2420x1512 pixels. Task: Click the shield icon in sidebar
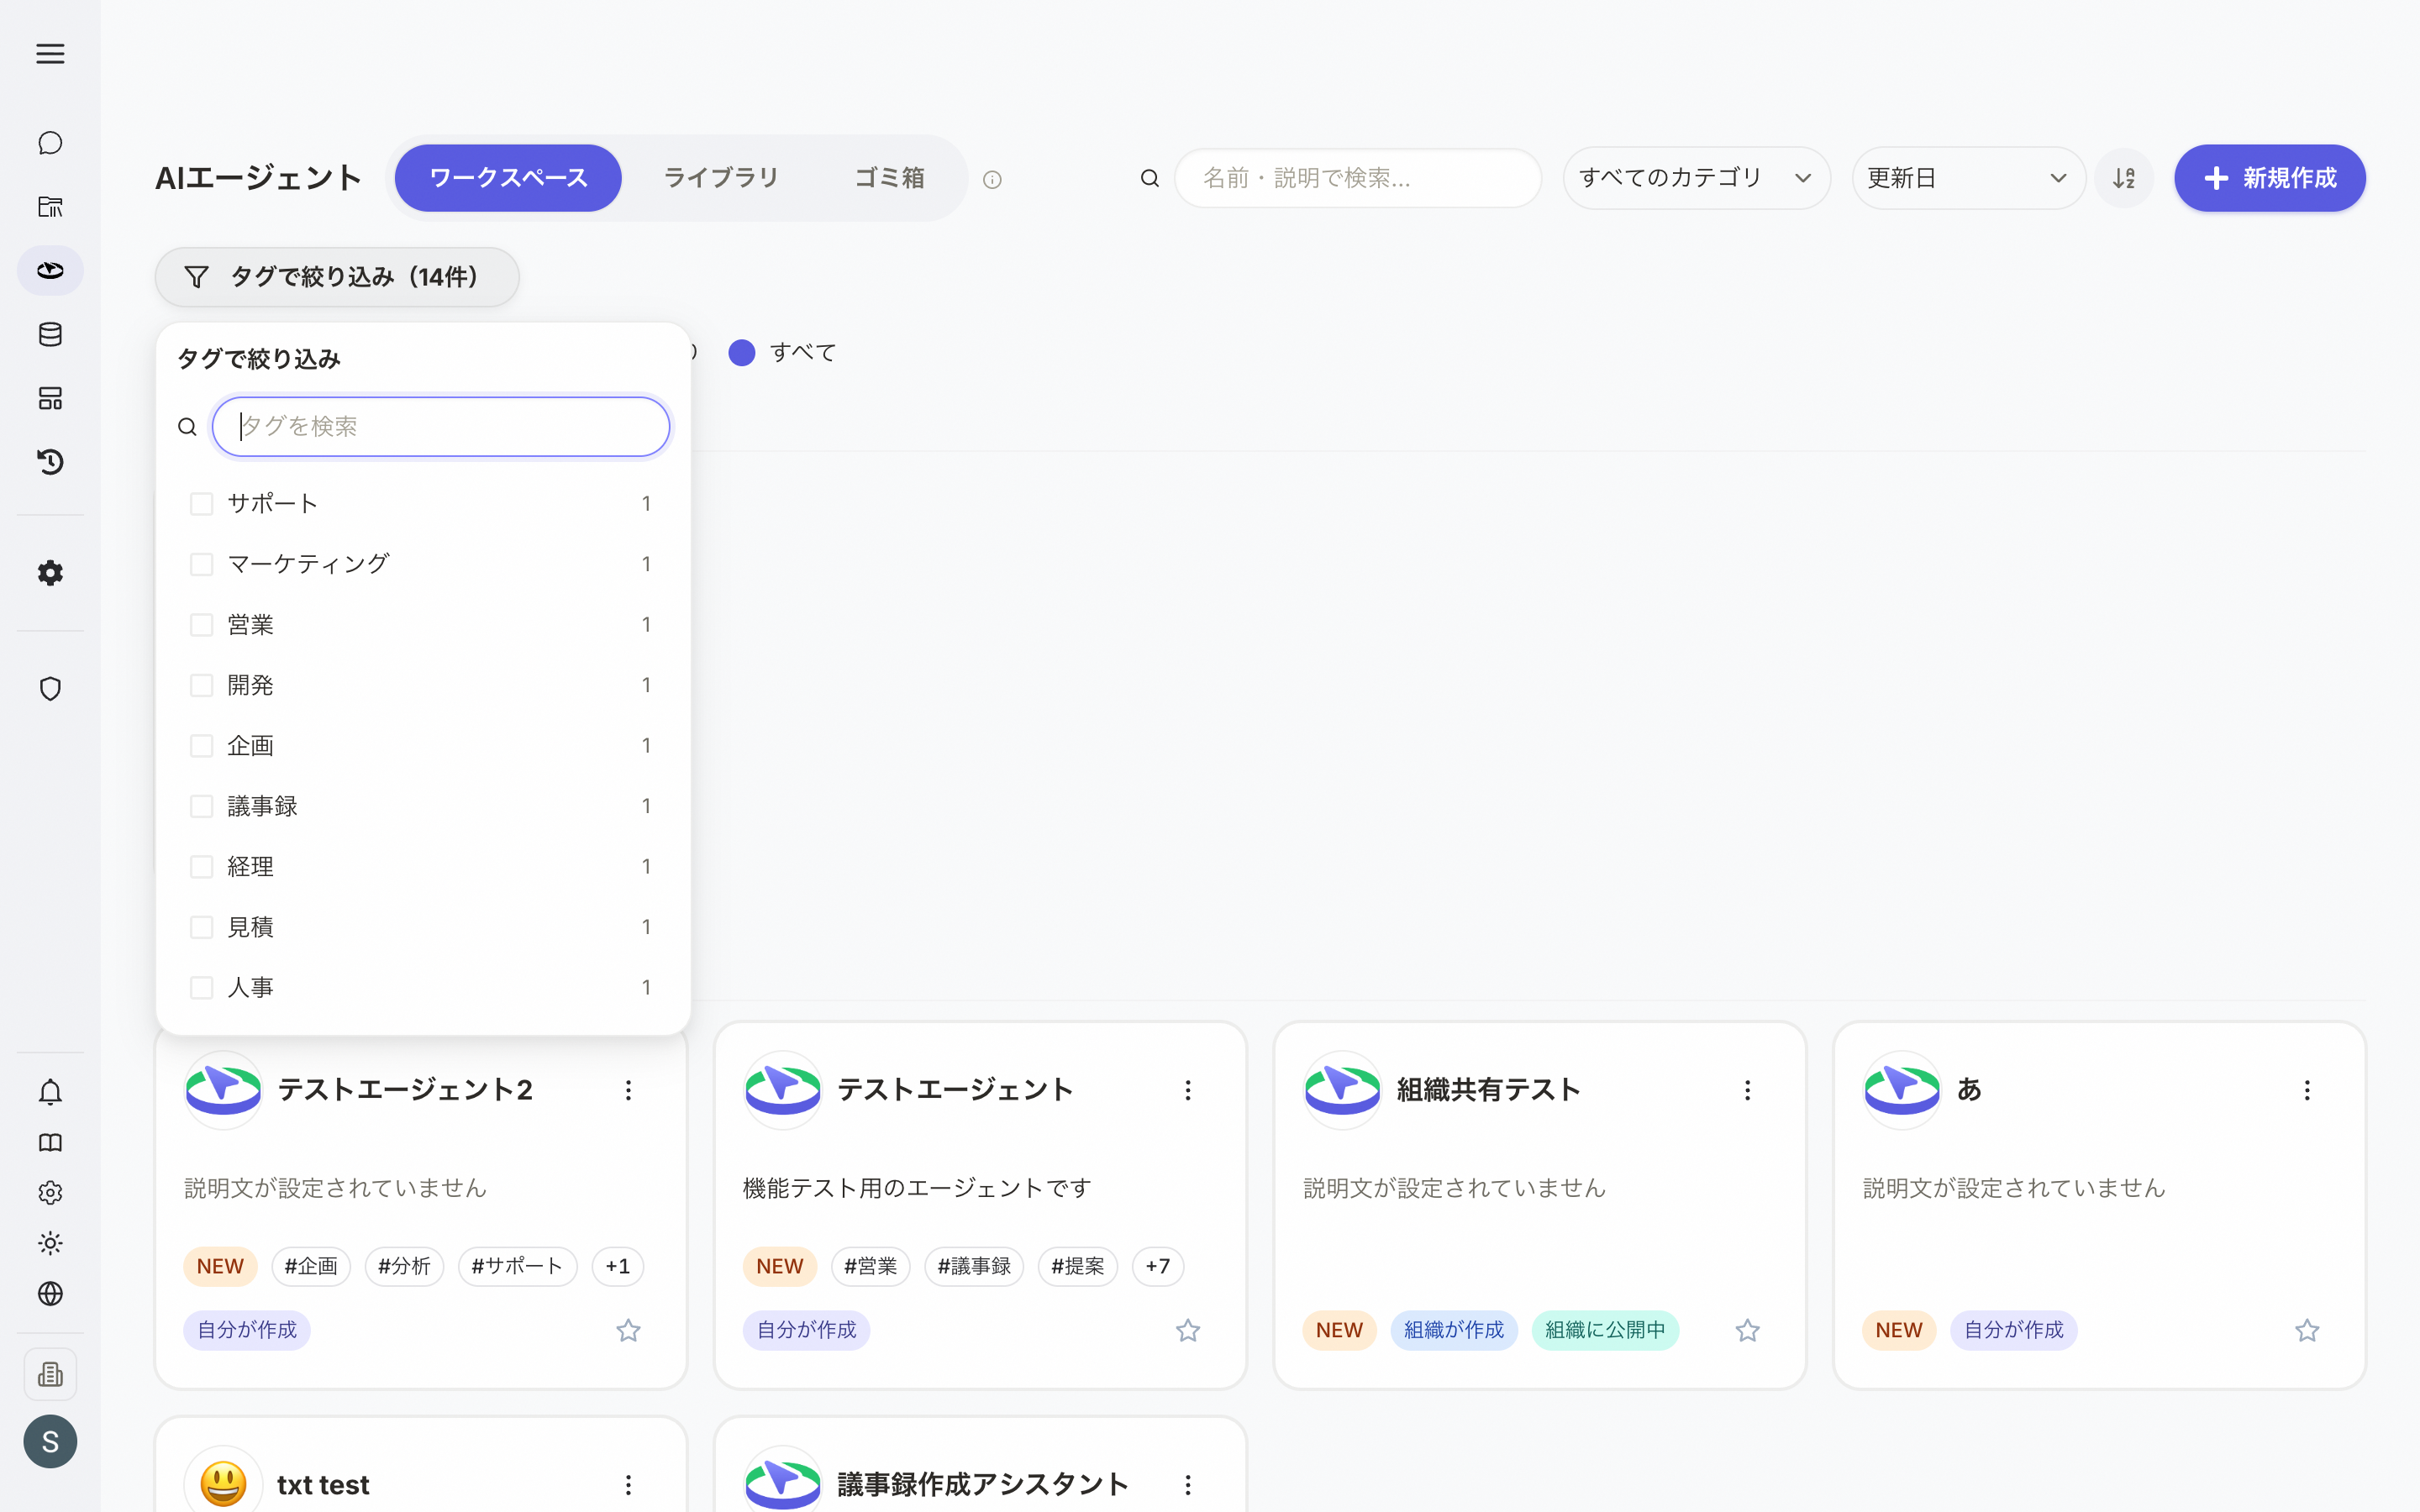(x=50, y=689)
